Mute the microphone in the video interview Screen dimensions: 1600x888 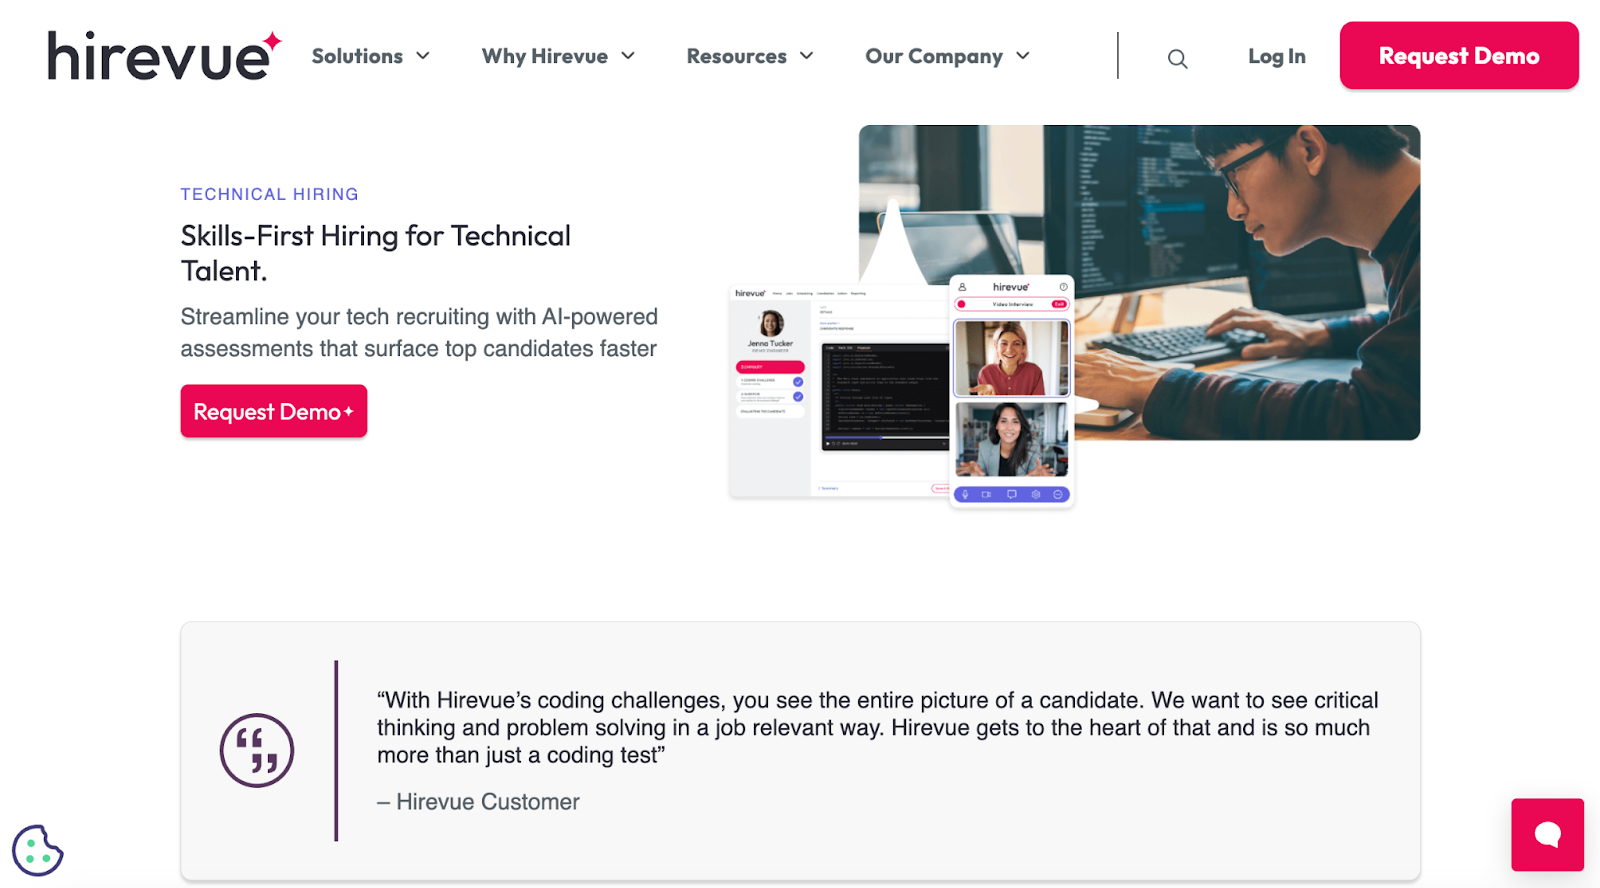point(965,494)
